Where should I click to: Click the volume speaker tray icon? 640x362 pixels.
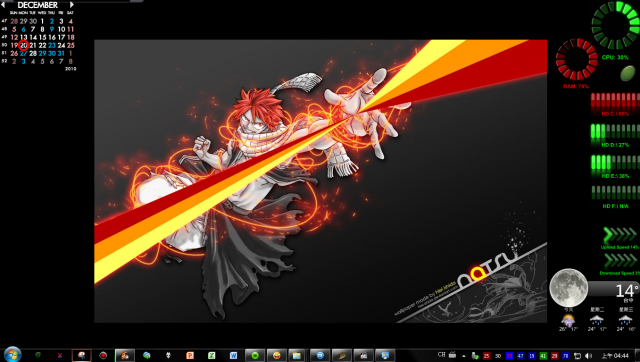tap(589, 356)
